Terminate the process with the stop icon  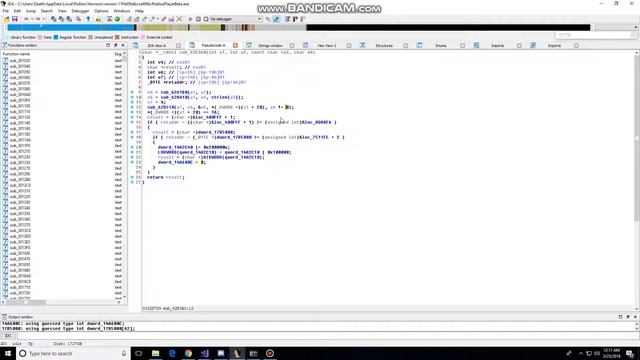coord(206,19)
